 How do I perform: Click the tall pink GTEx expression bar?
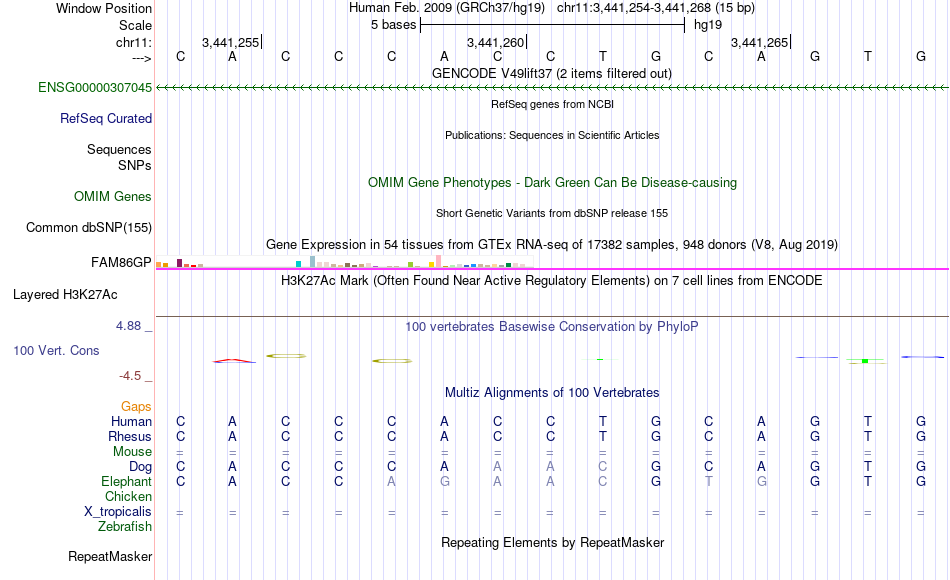coord(439,261)
